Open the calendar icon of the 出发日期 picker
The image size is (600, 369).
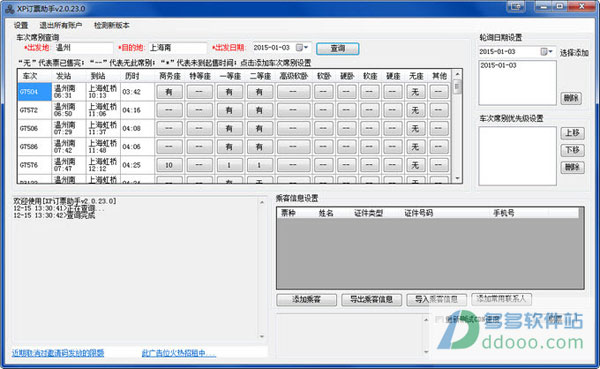(x=299, y=48)
